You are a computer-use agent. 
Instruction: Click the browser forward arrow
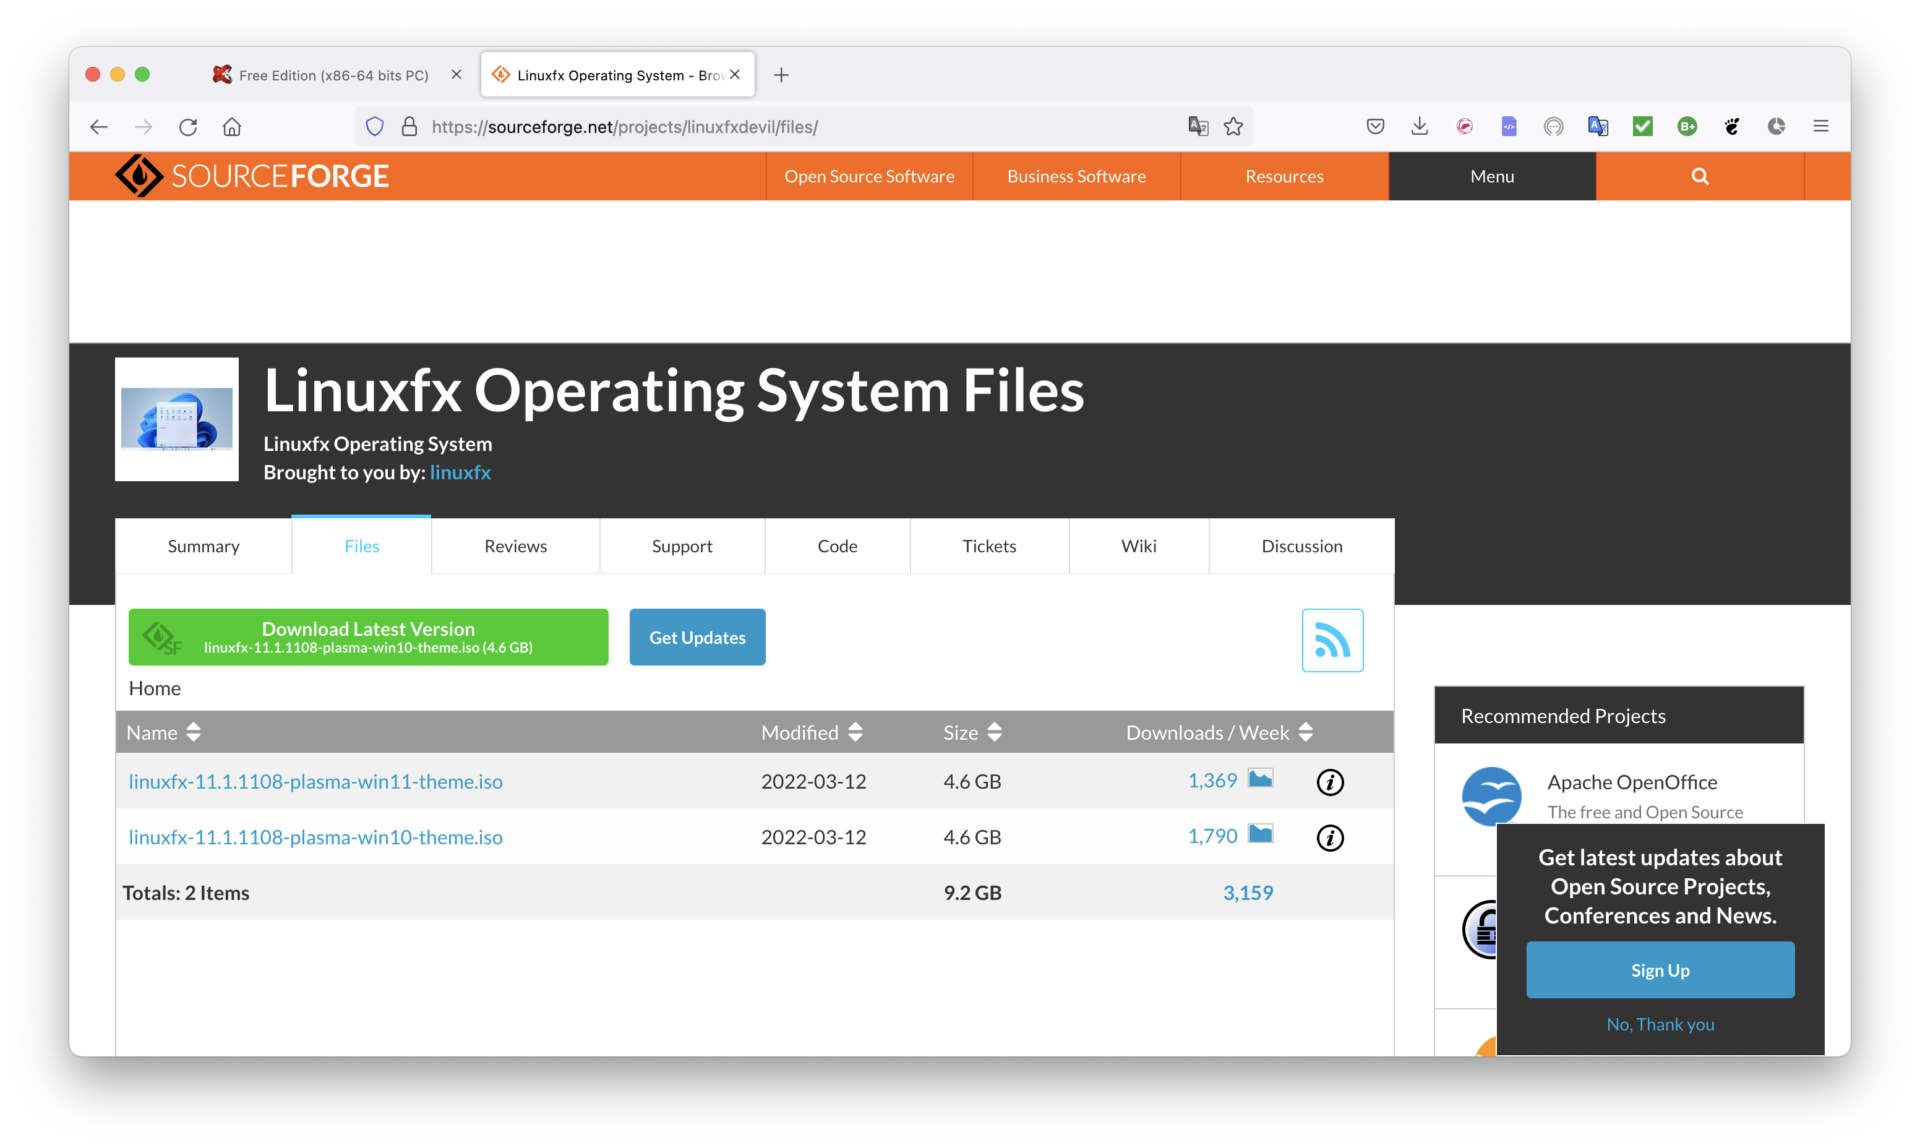[143, 127]
